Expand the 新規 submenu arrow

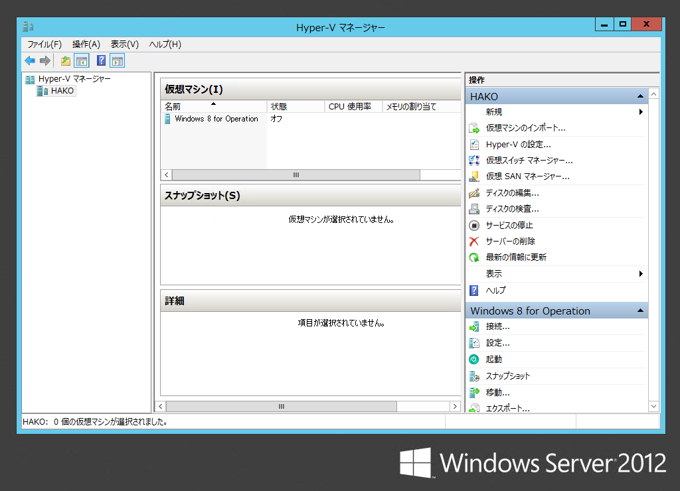[641, 112]
